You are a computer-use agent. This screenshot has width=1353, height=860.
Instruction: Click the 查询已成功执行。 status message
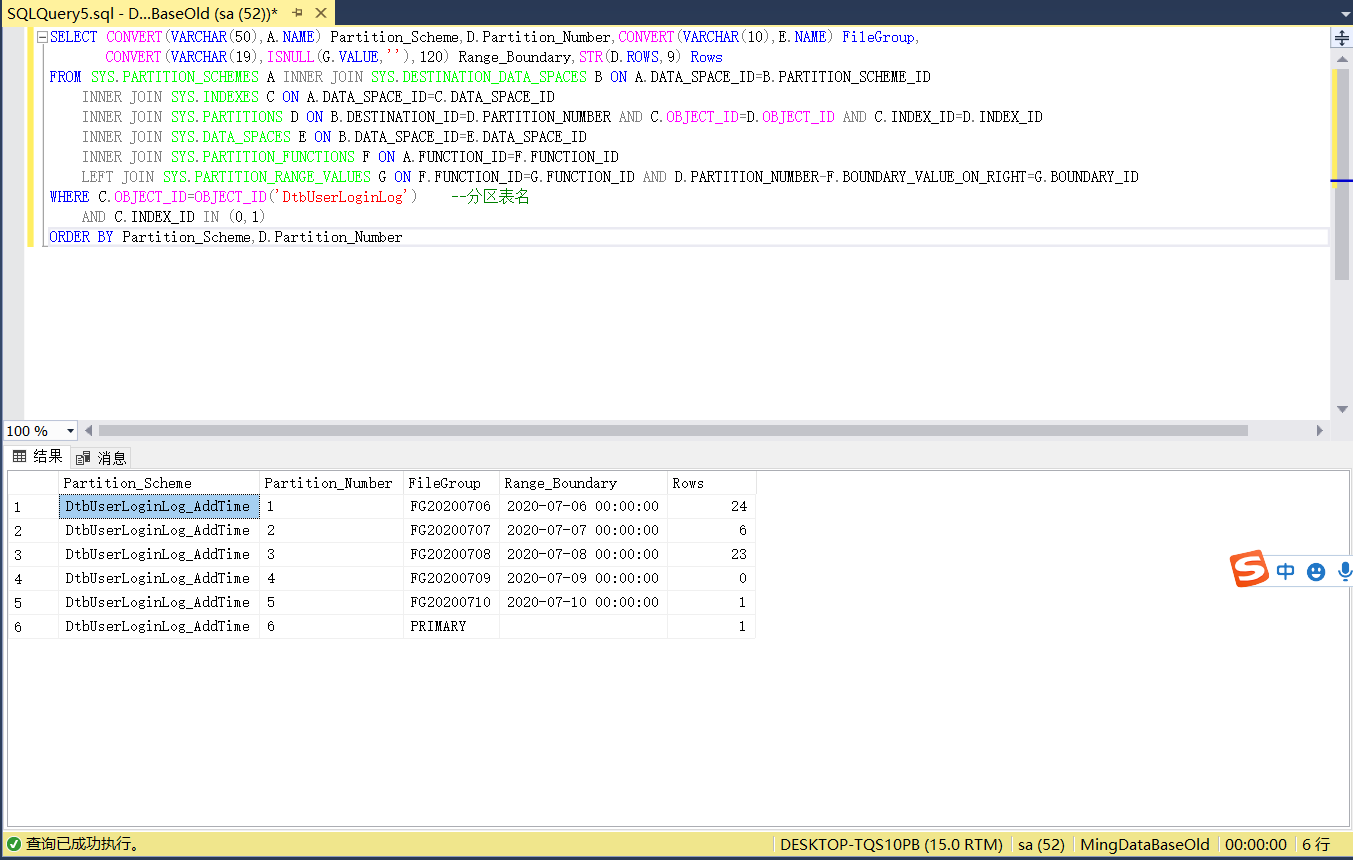(83, 844)
